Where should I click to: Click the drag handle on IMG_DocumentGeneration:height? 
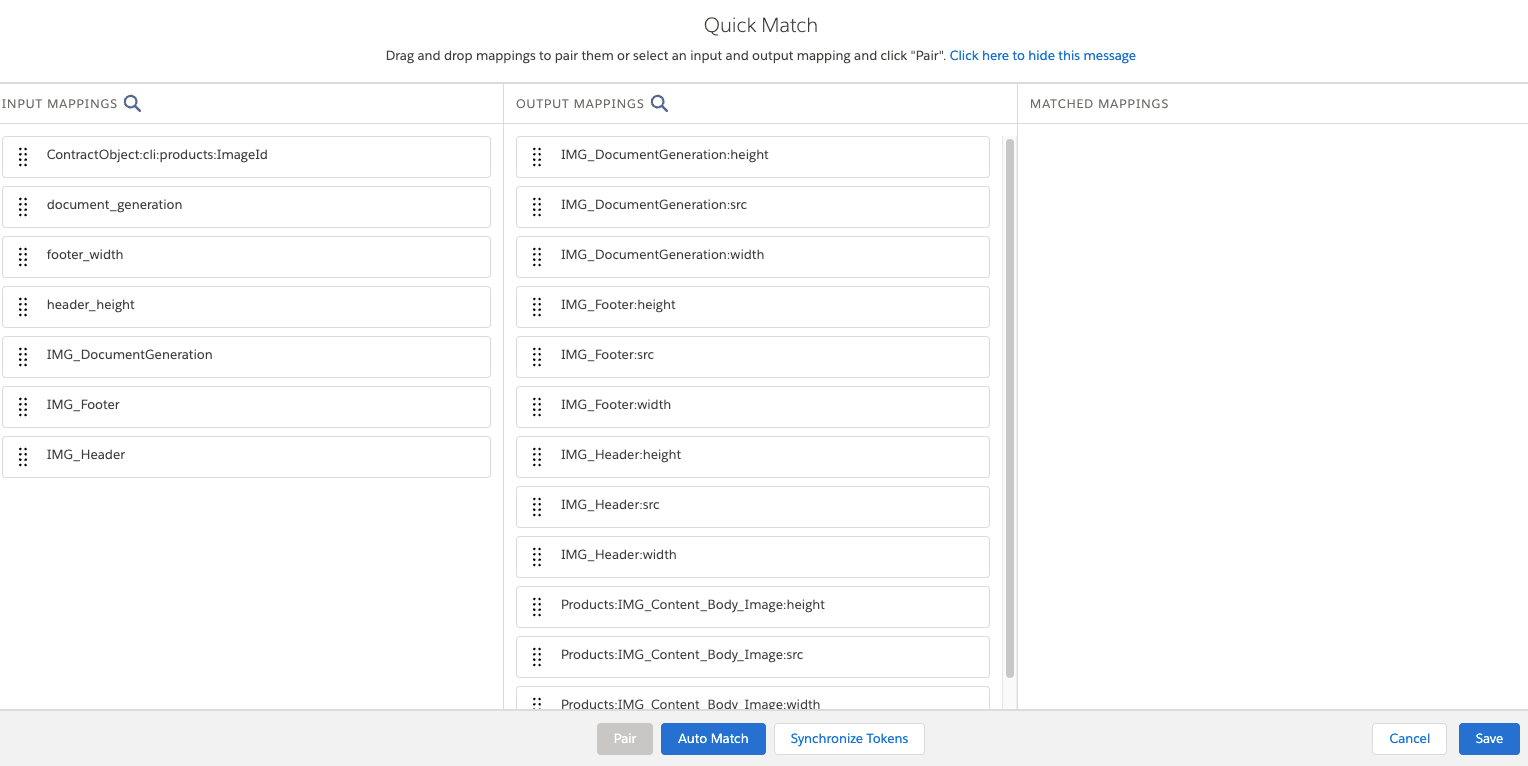pos(537,156)
